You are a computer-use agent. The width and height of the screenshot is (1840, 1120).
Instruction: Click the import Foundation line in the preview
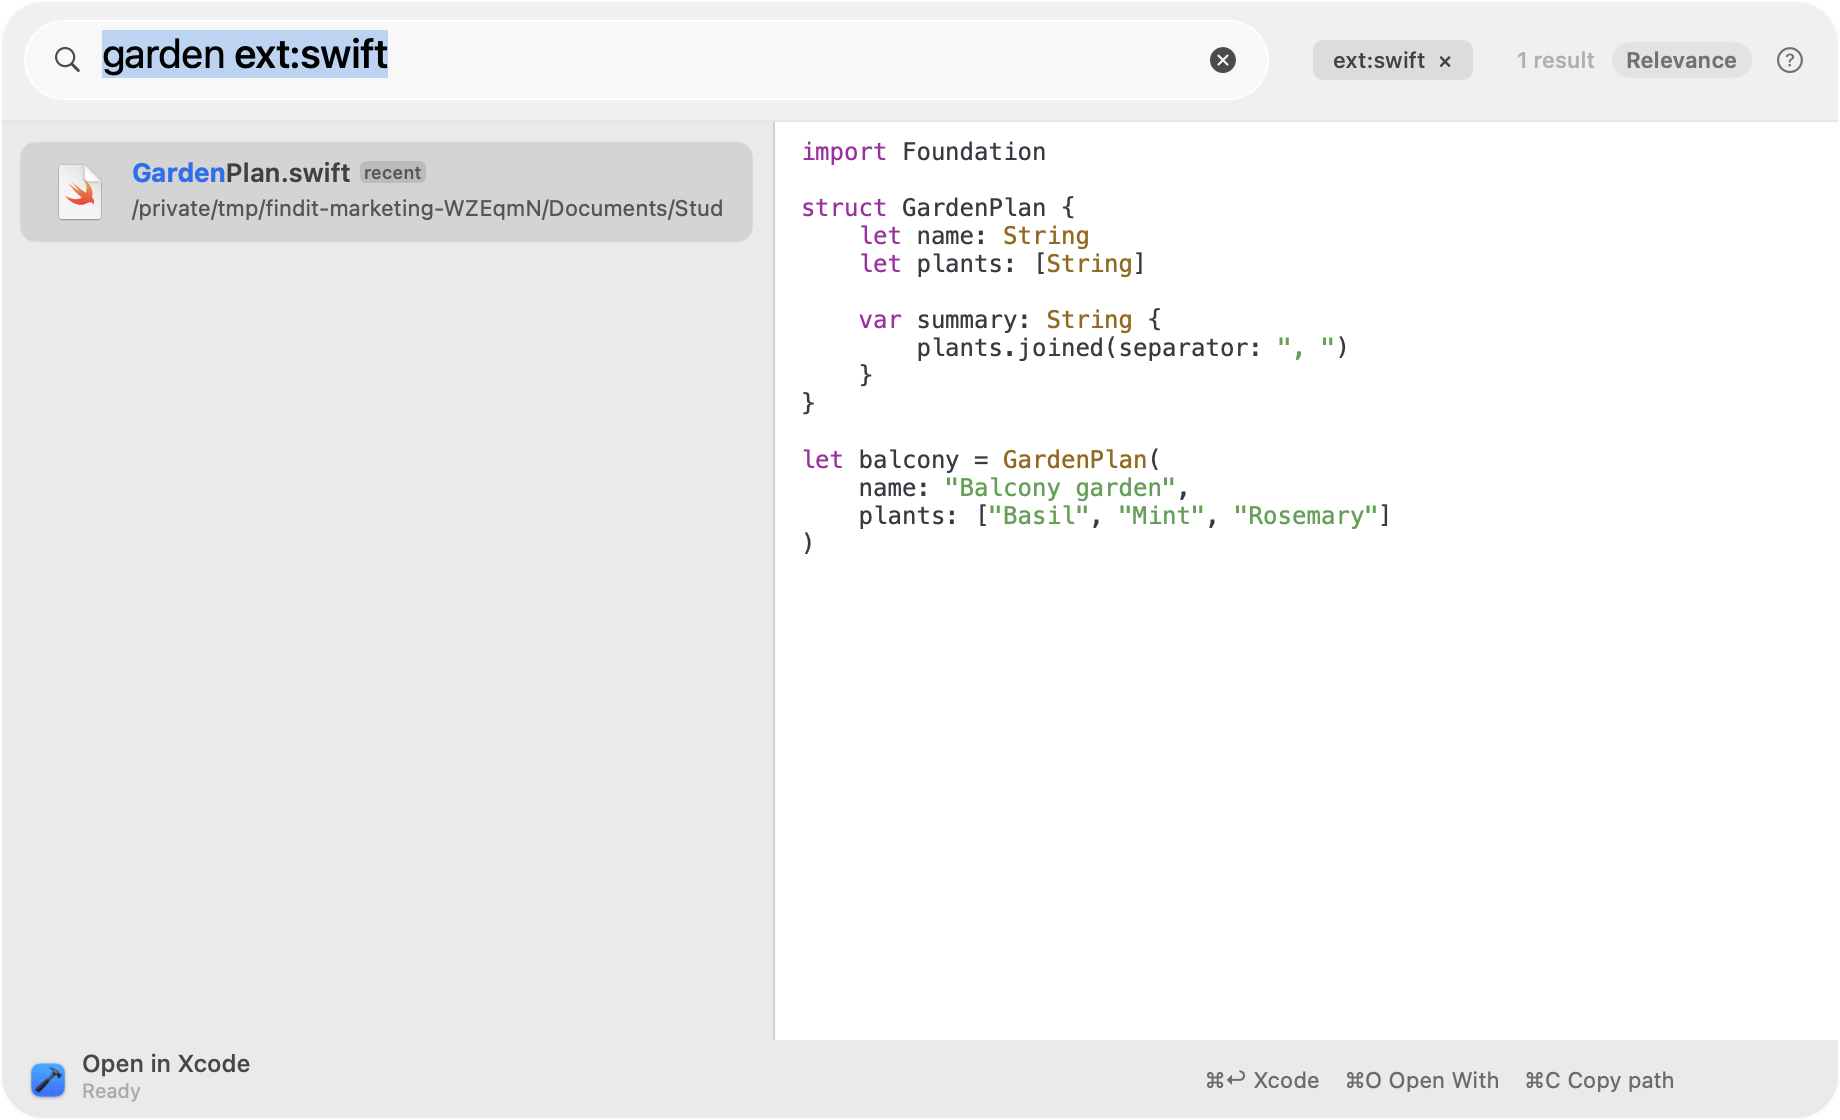[x=923, y=152]
